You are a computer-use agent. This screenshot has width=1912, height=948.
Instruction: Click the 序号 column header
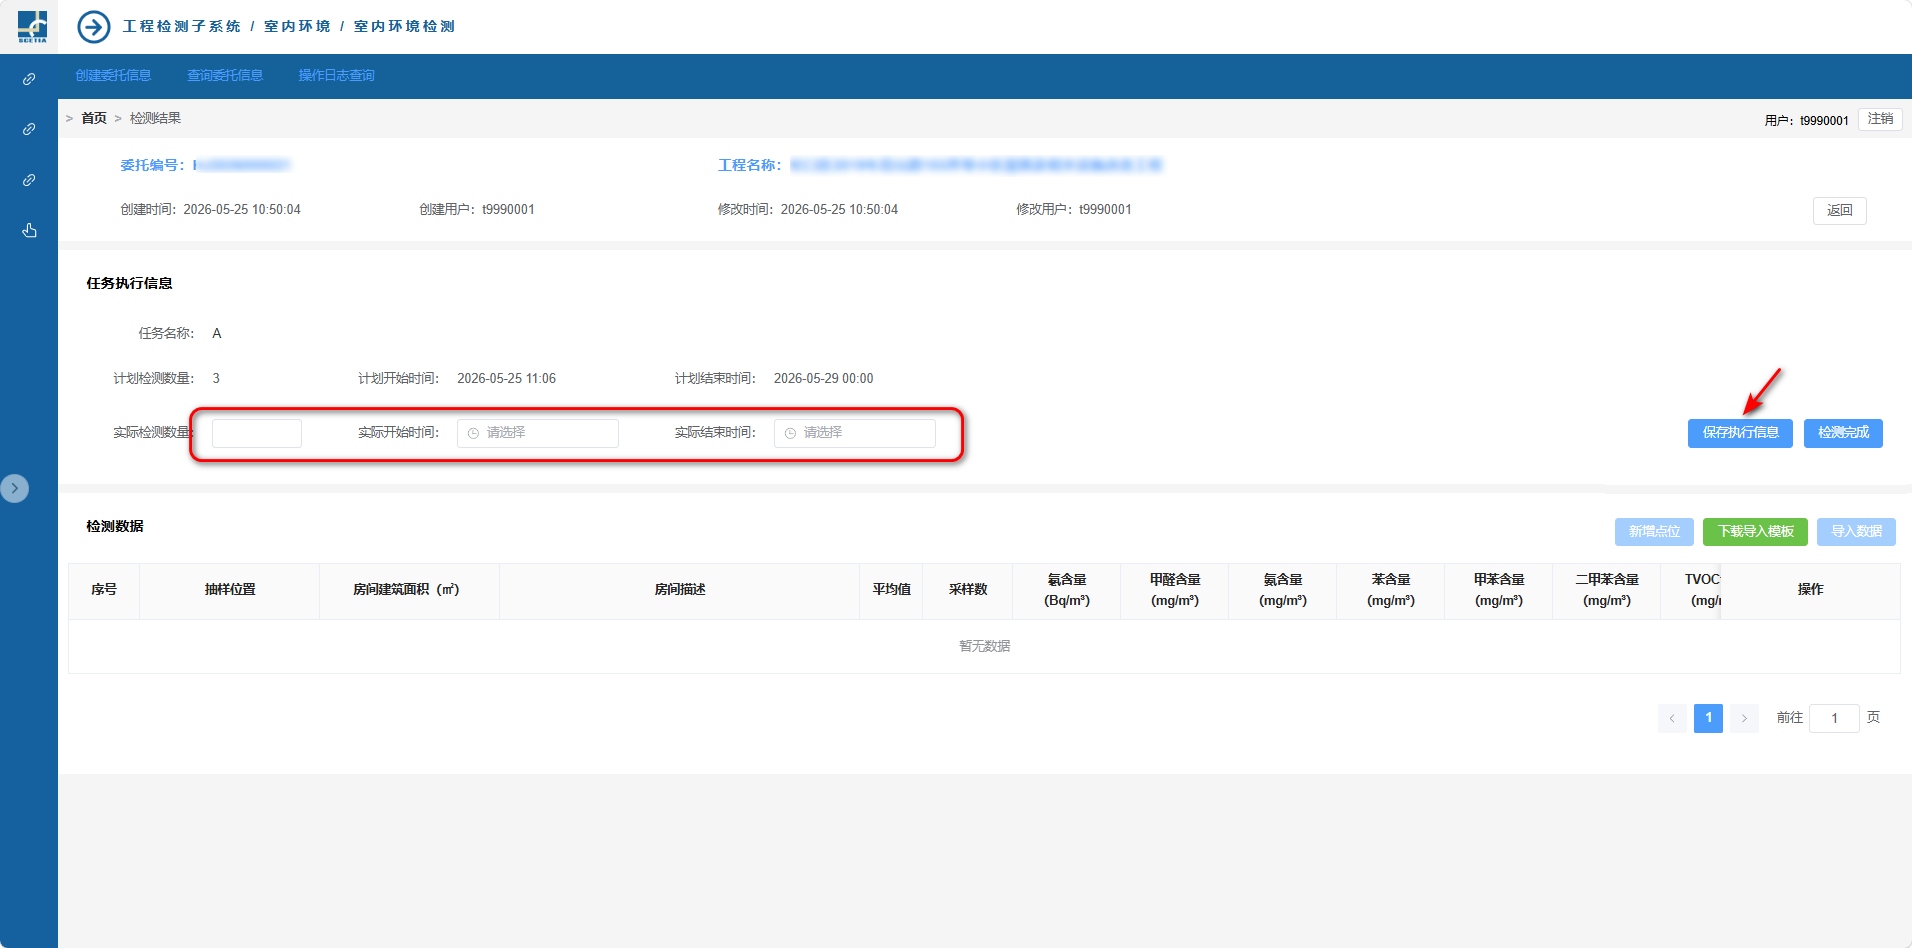[104, 590]
